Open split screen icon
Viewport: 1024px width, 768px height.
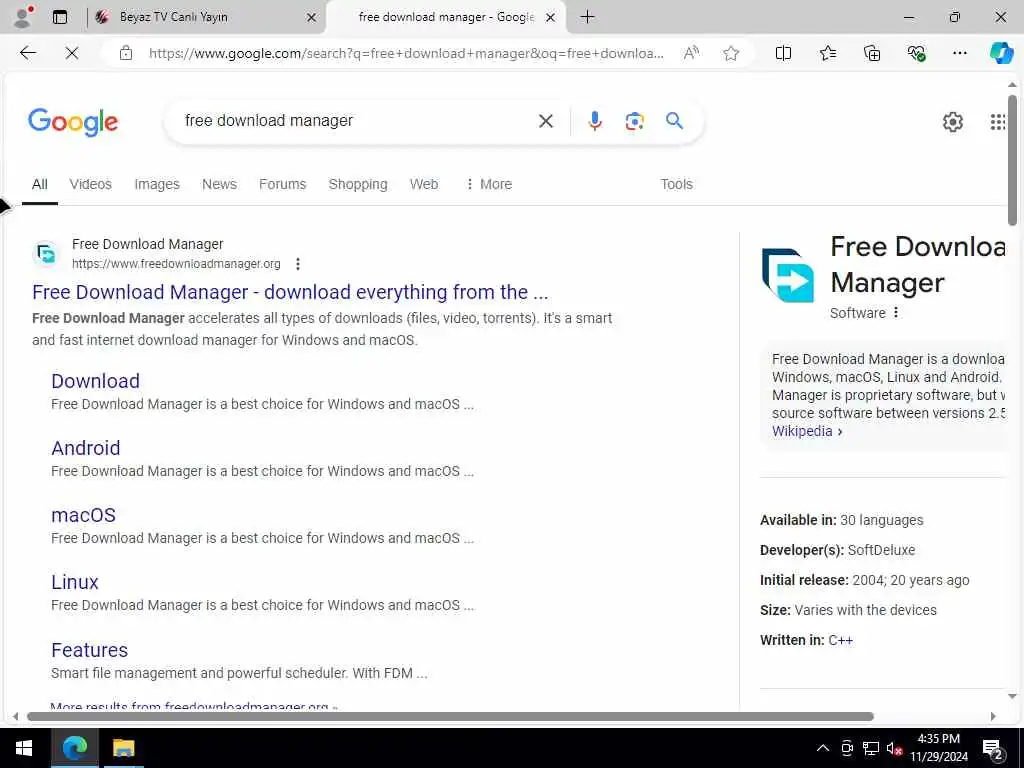click(783, 53)
